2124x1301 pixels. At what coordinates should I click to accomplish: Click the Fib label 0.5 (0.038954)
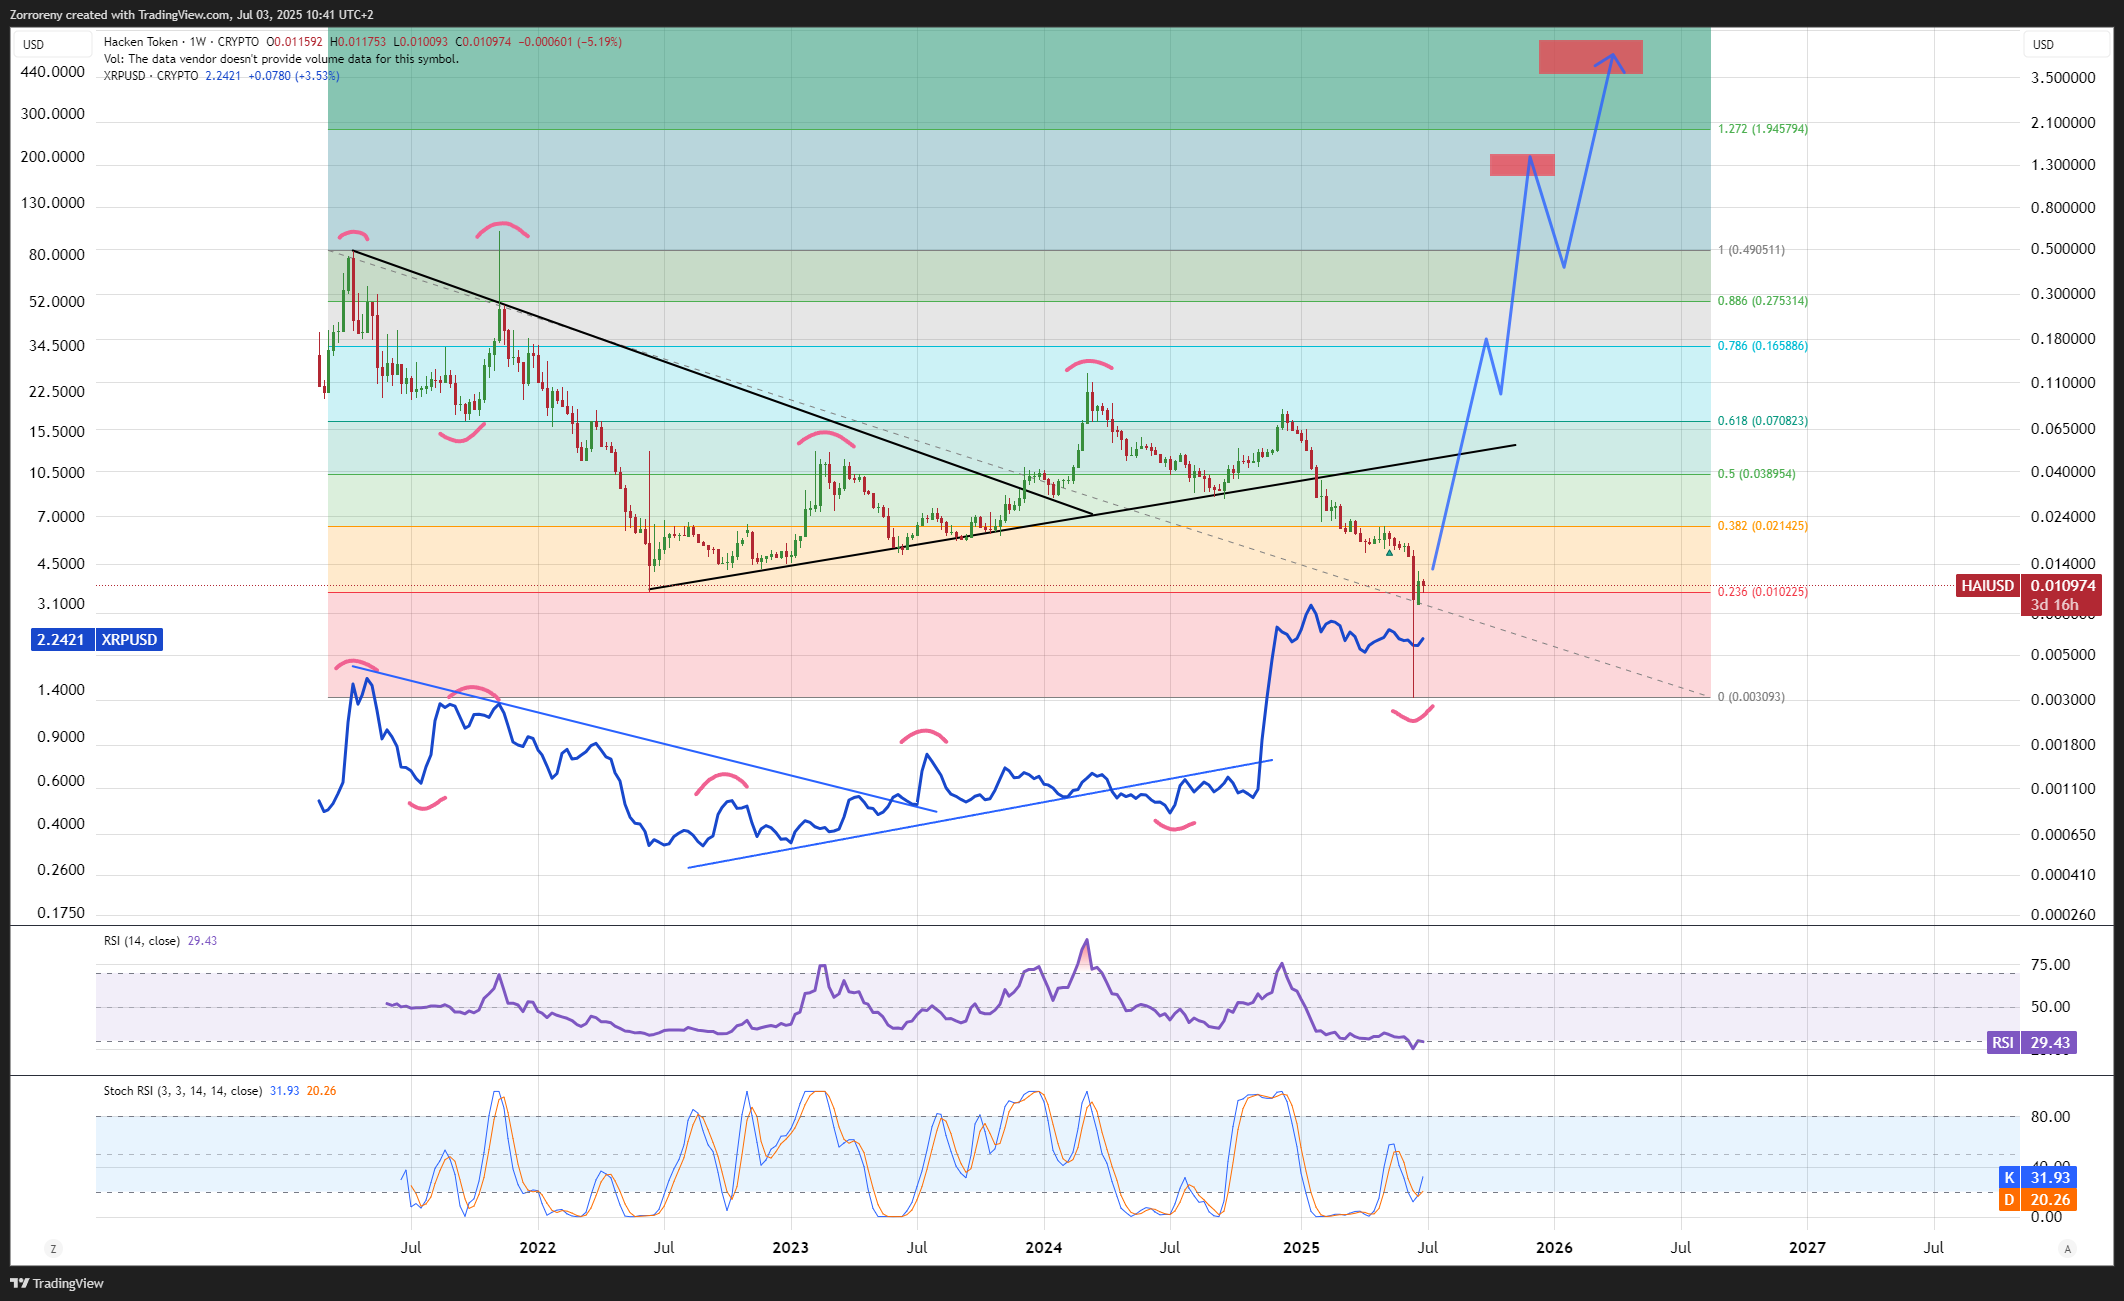pos(1757,474)
